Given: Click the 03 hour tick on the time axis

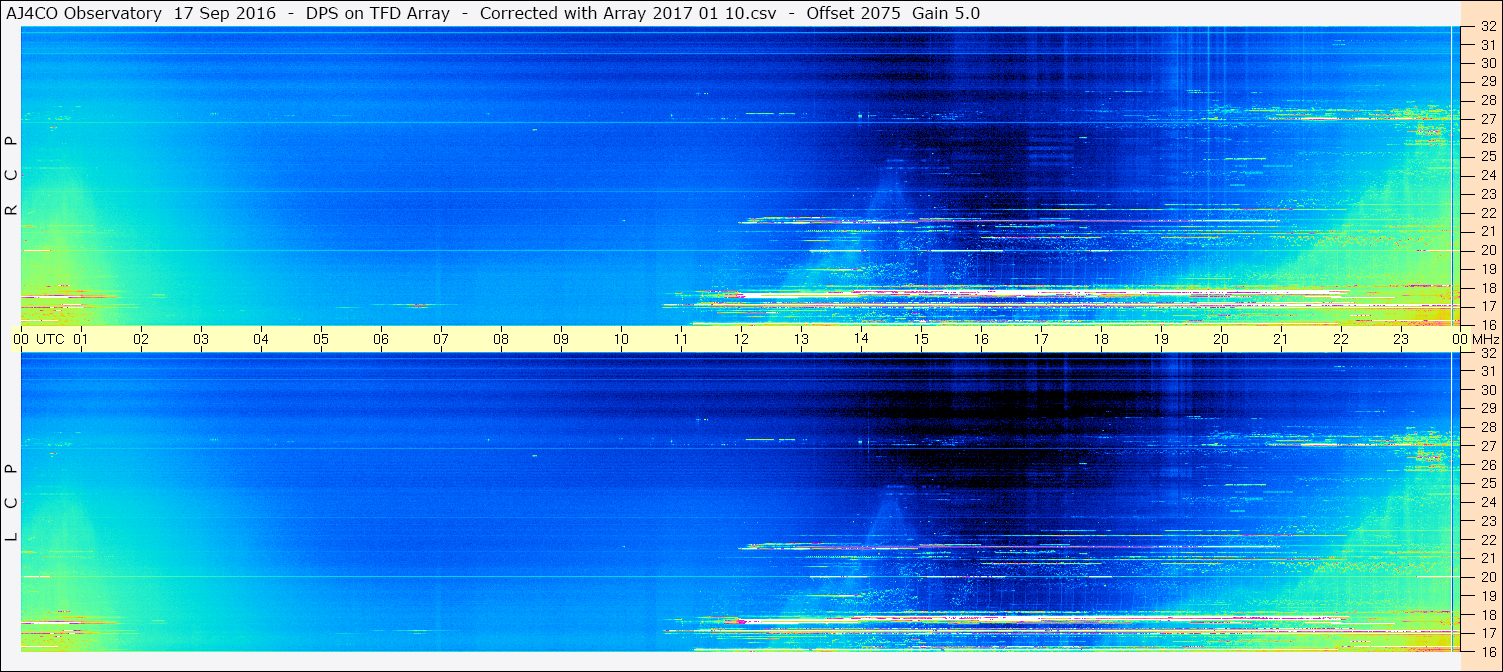Looking at the screenshot, I should 201,339.
